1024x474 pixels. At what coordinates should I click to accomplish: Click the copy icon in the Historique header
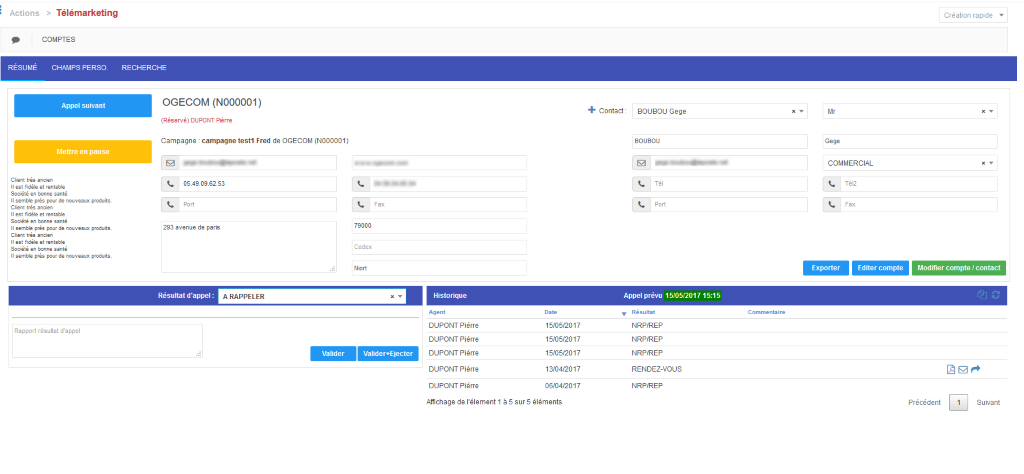(x=982, y=295)
